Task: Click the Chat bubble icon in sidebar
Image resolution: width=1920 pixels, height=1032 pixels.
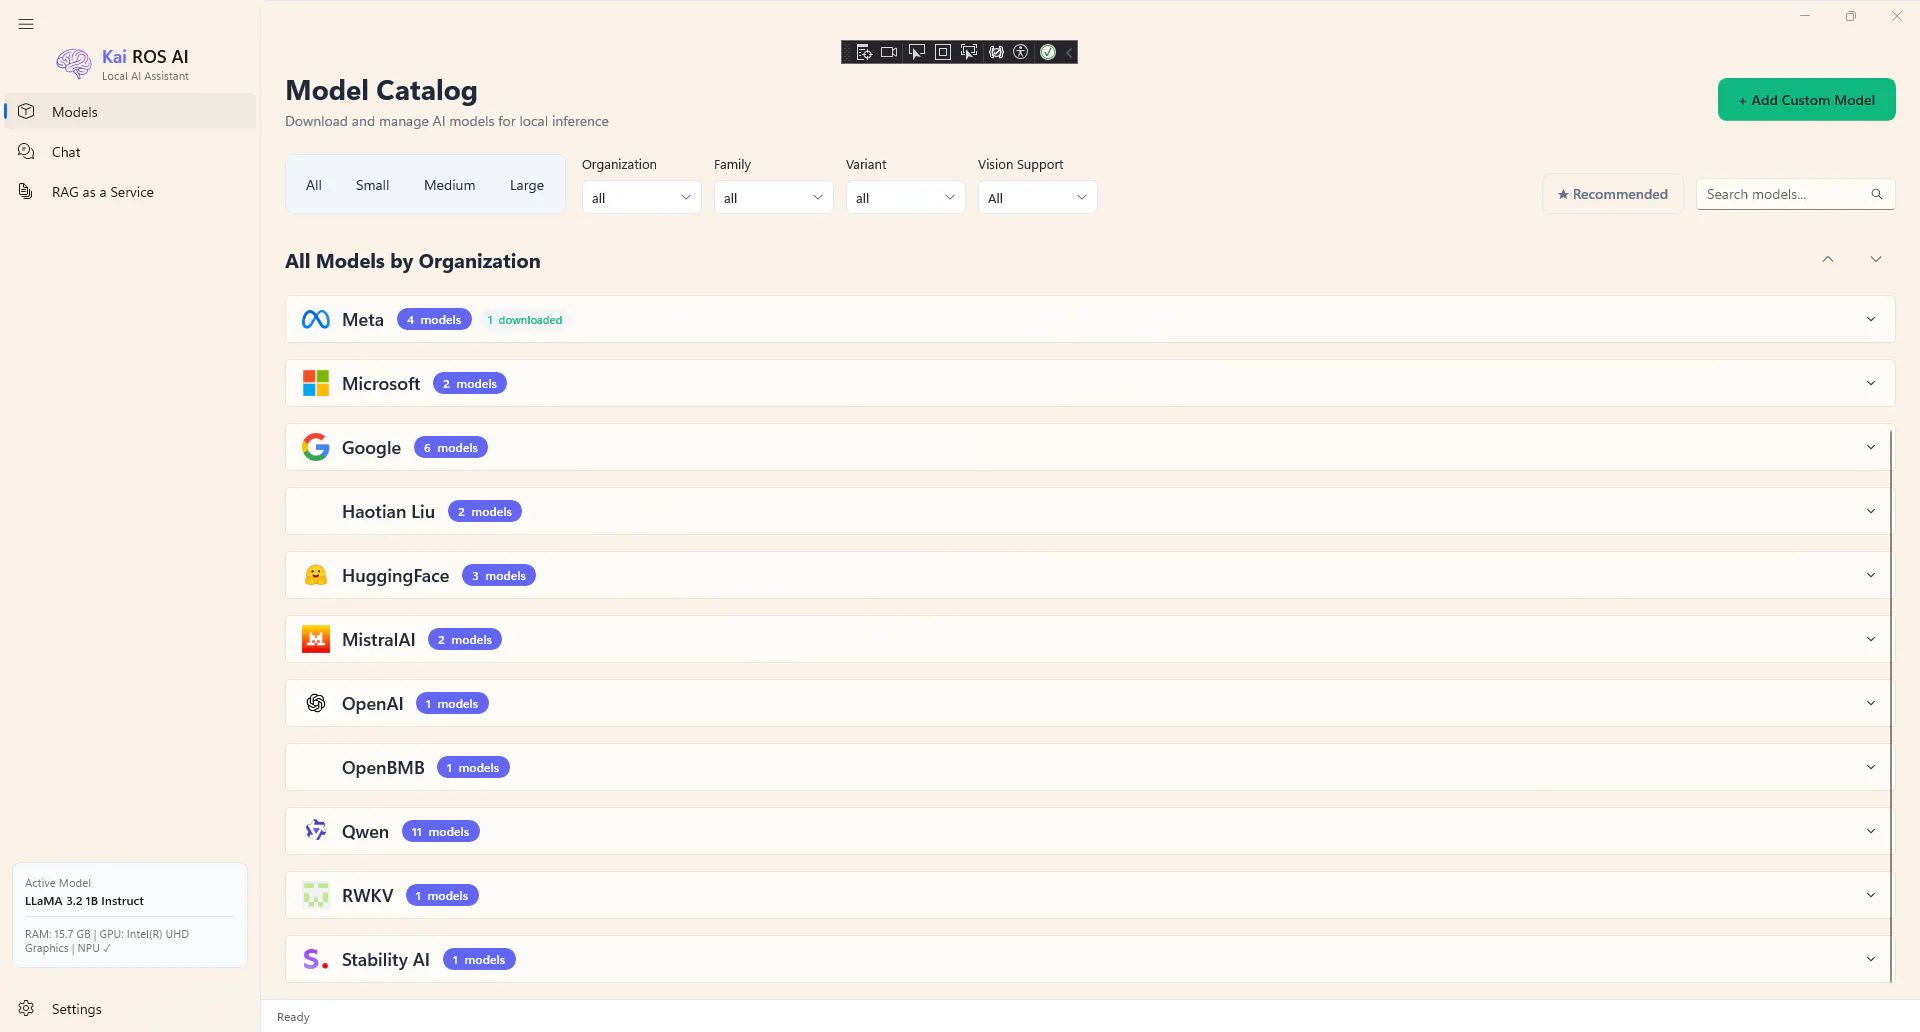Action: 27,151
